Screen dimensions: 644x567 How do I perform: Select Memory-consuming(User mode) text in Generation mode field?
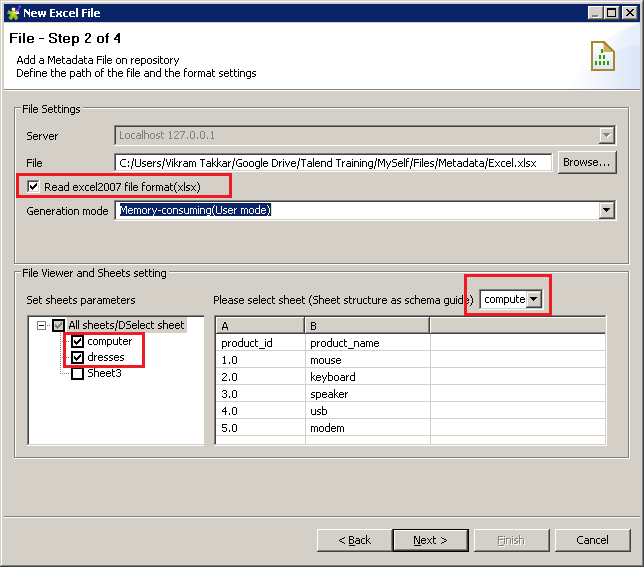pyautogui.click(x=196, y=210)
